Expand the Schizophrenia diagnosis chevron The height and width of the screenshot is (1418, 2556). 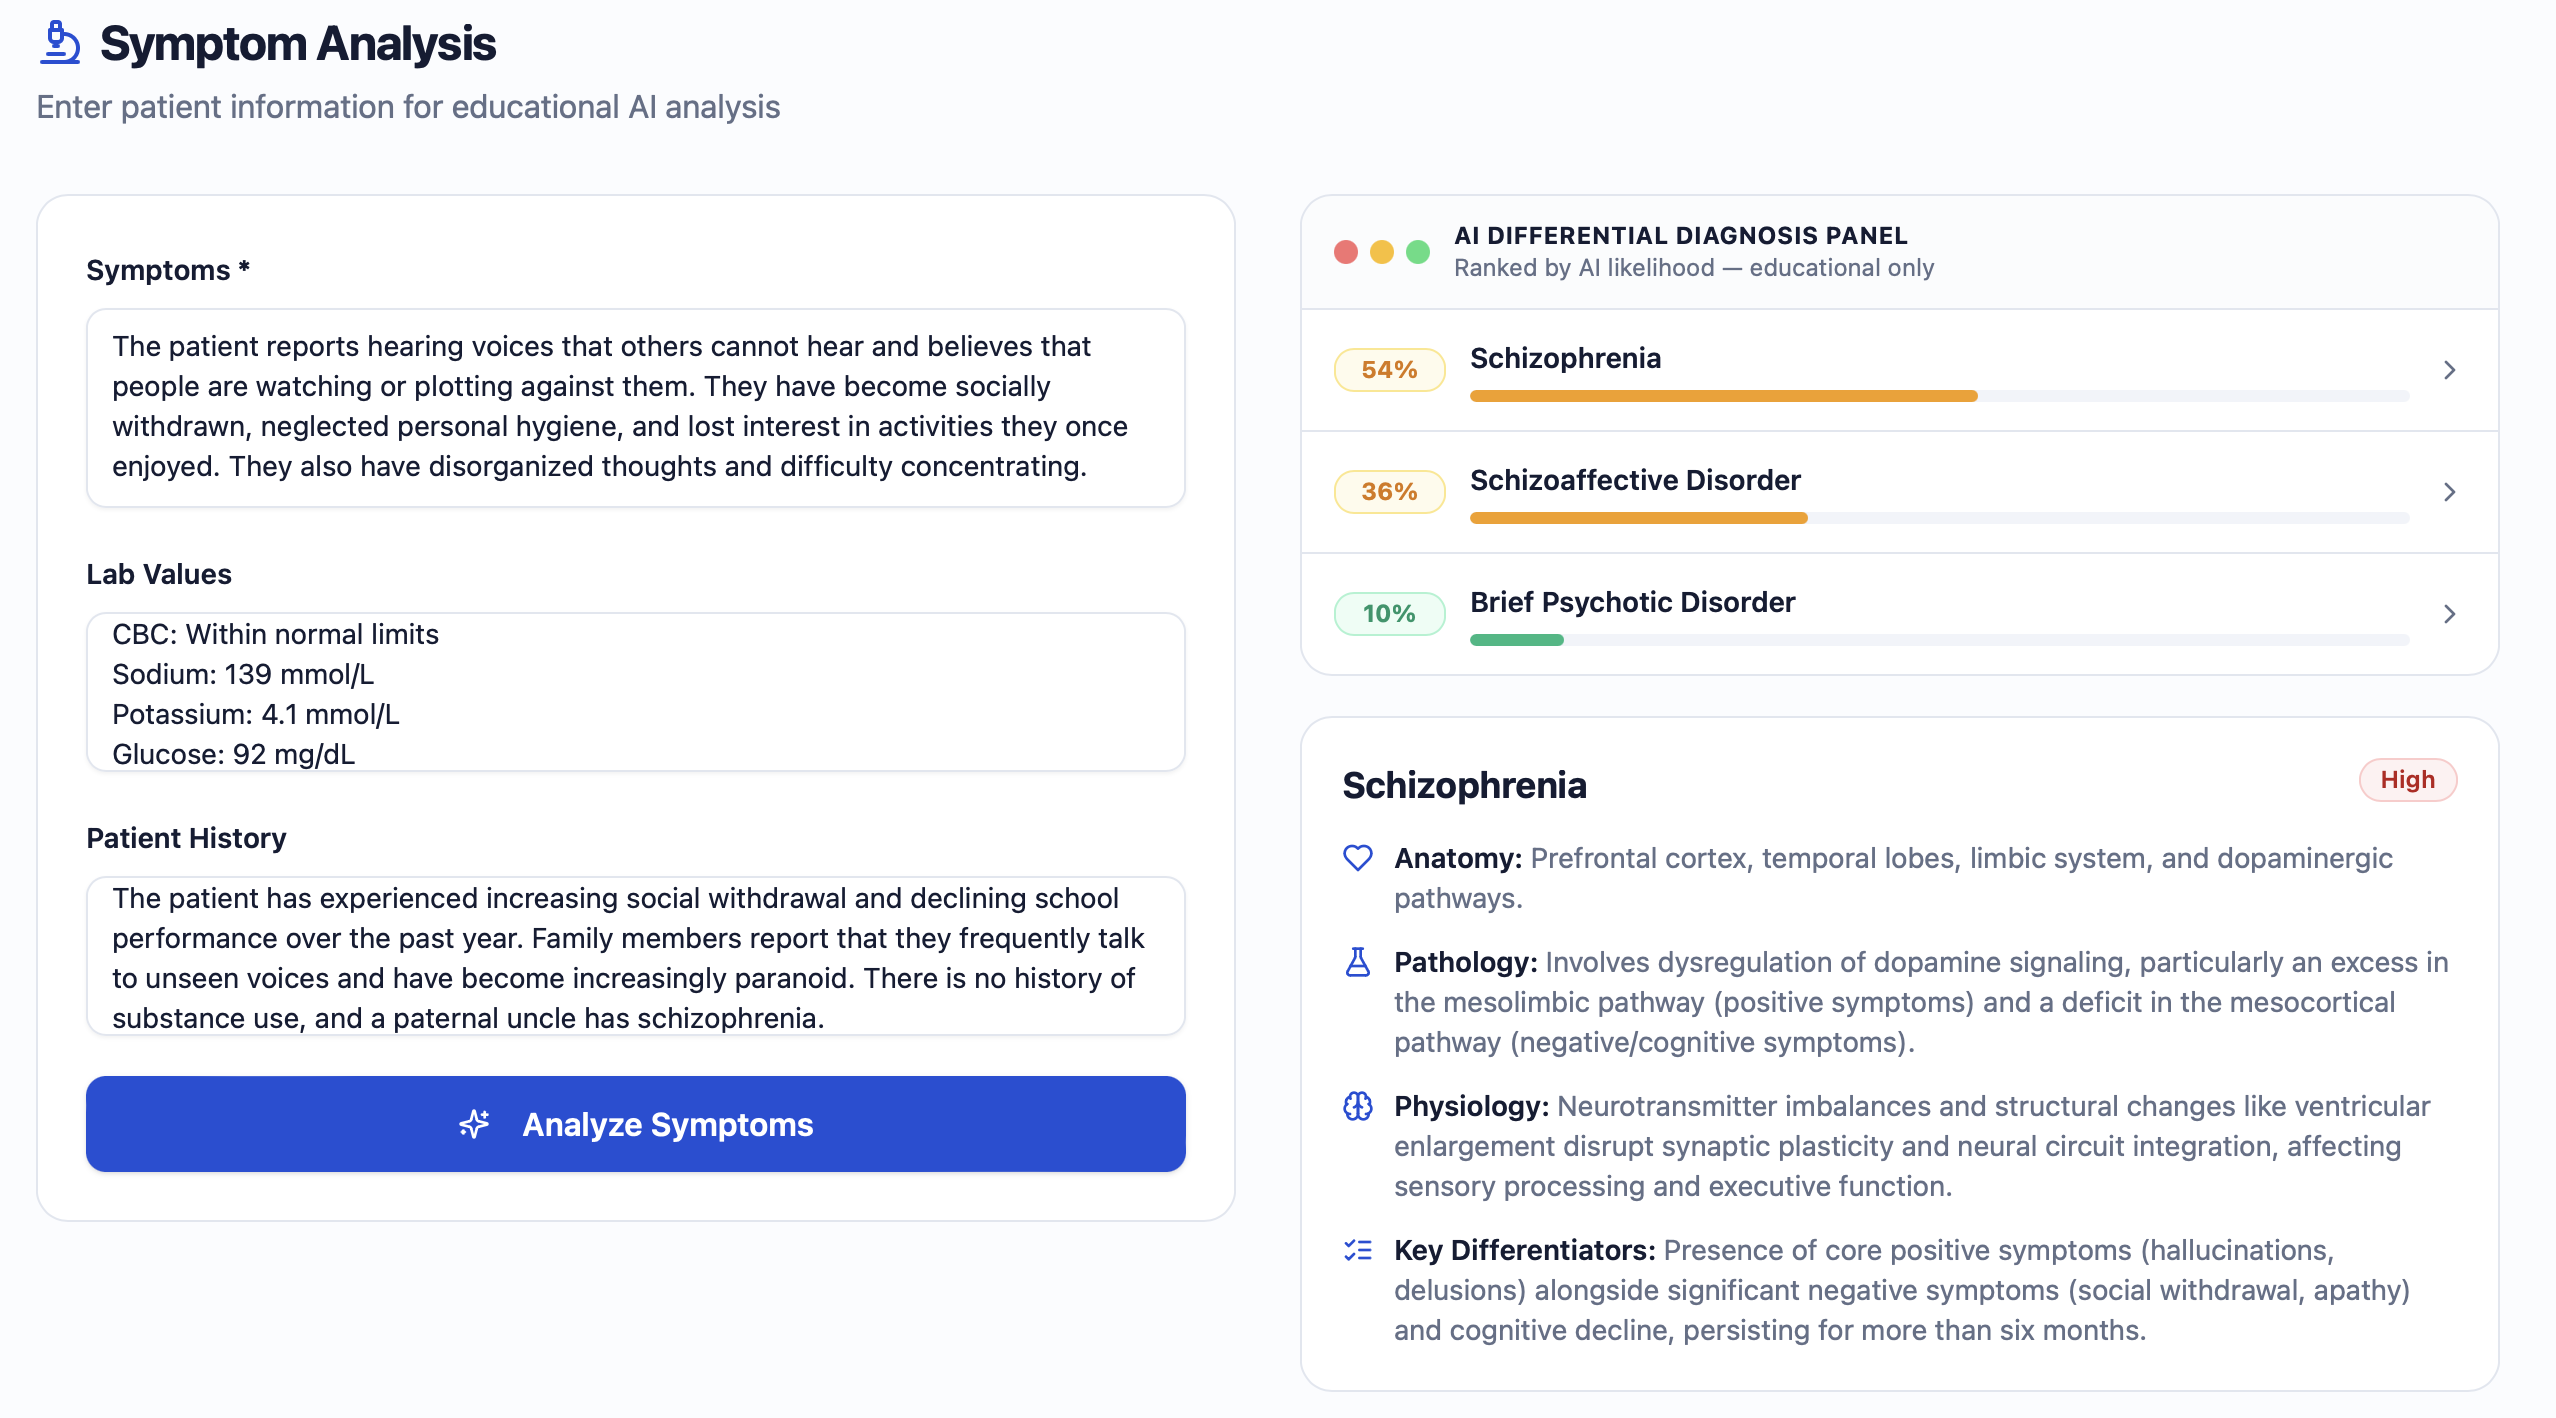point(2450,370)
